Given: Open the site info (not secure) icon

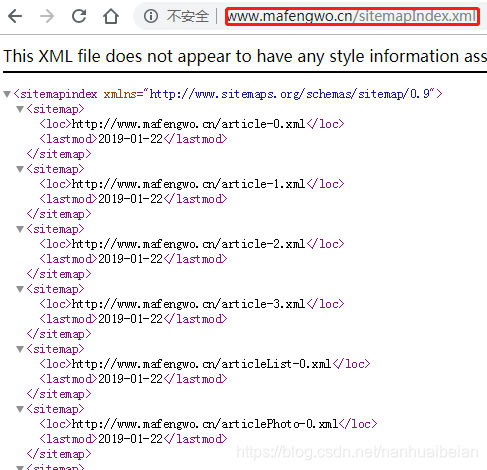Looking at the screenshot, I should click(x=151, y=16).
